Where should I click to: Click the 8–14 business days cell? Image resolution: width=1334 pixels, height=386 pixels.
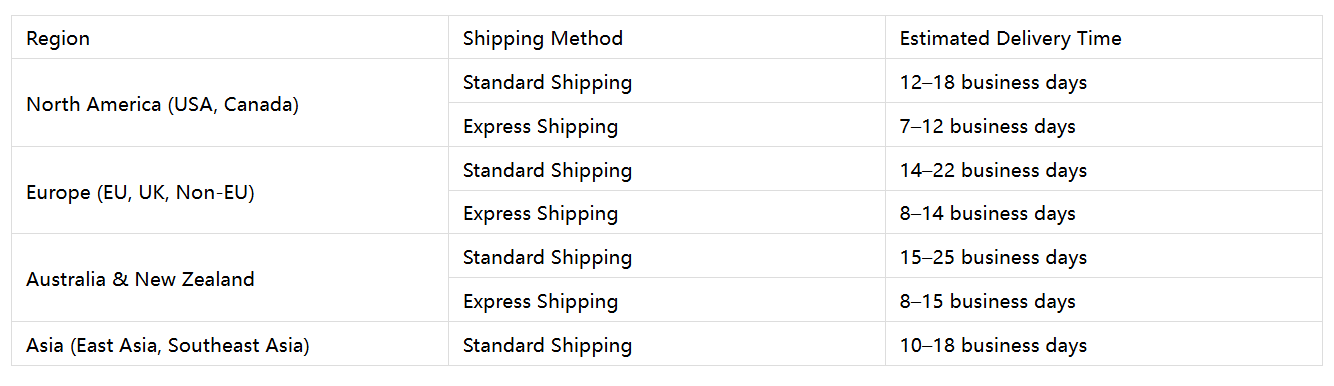[1104, 213]
